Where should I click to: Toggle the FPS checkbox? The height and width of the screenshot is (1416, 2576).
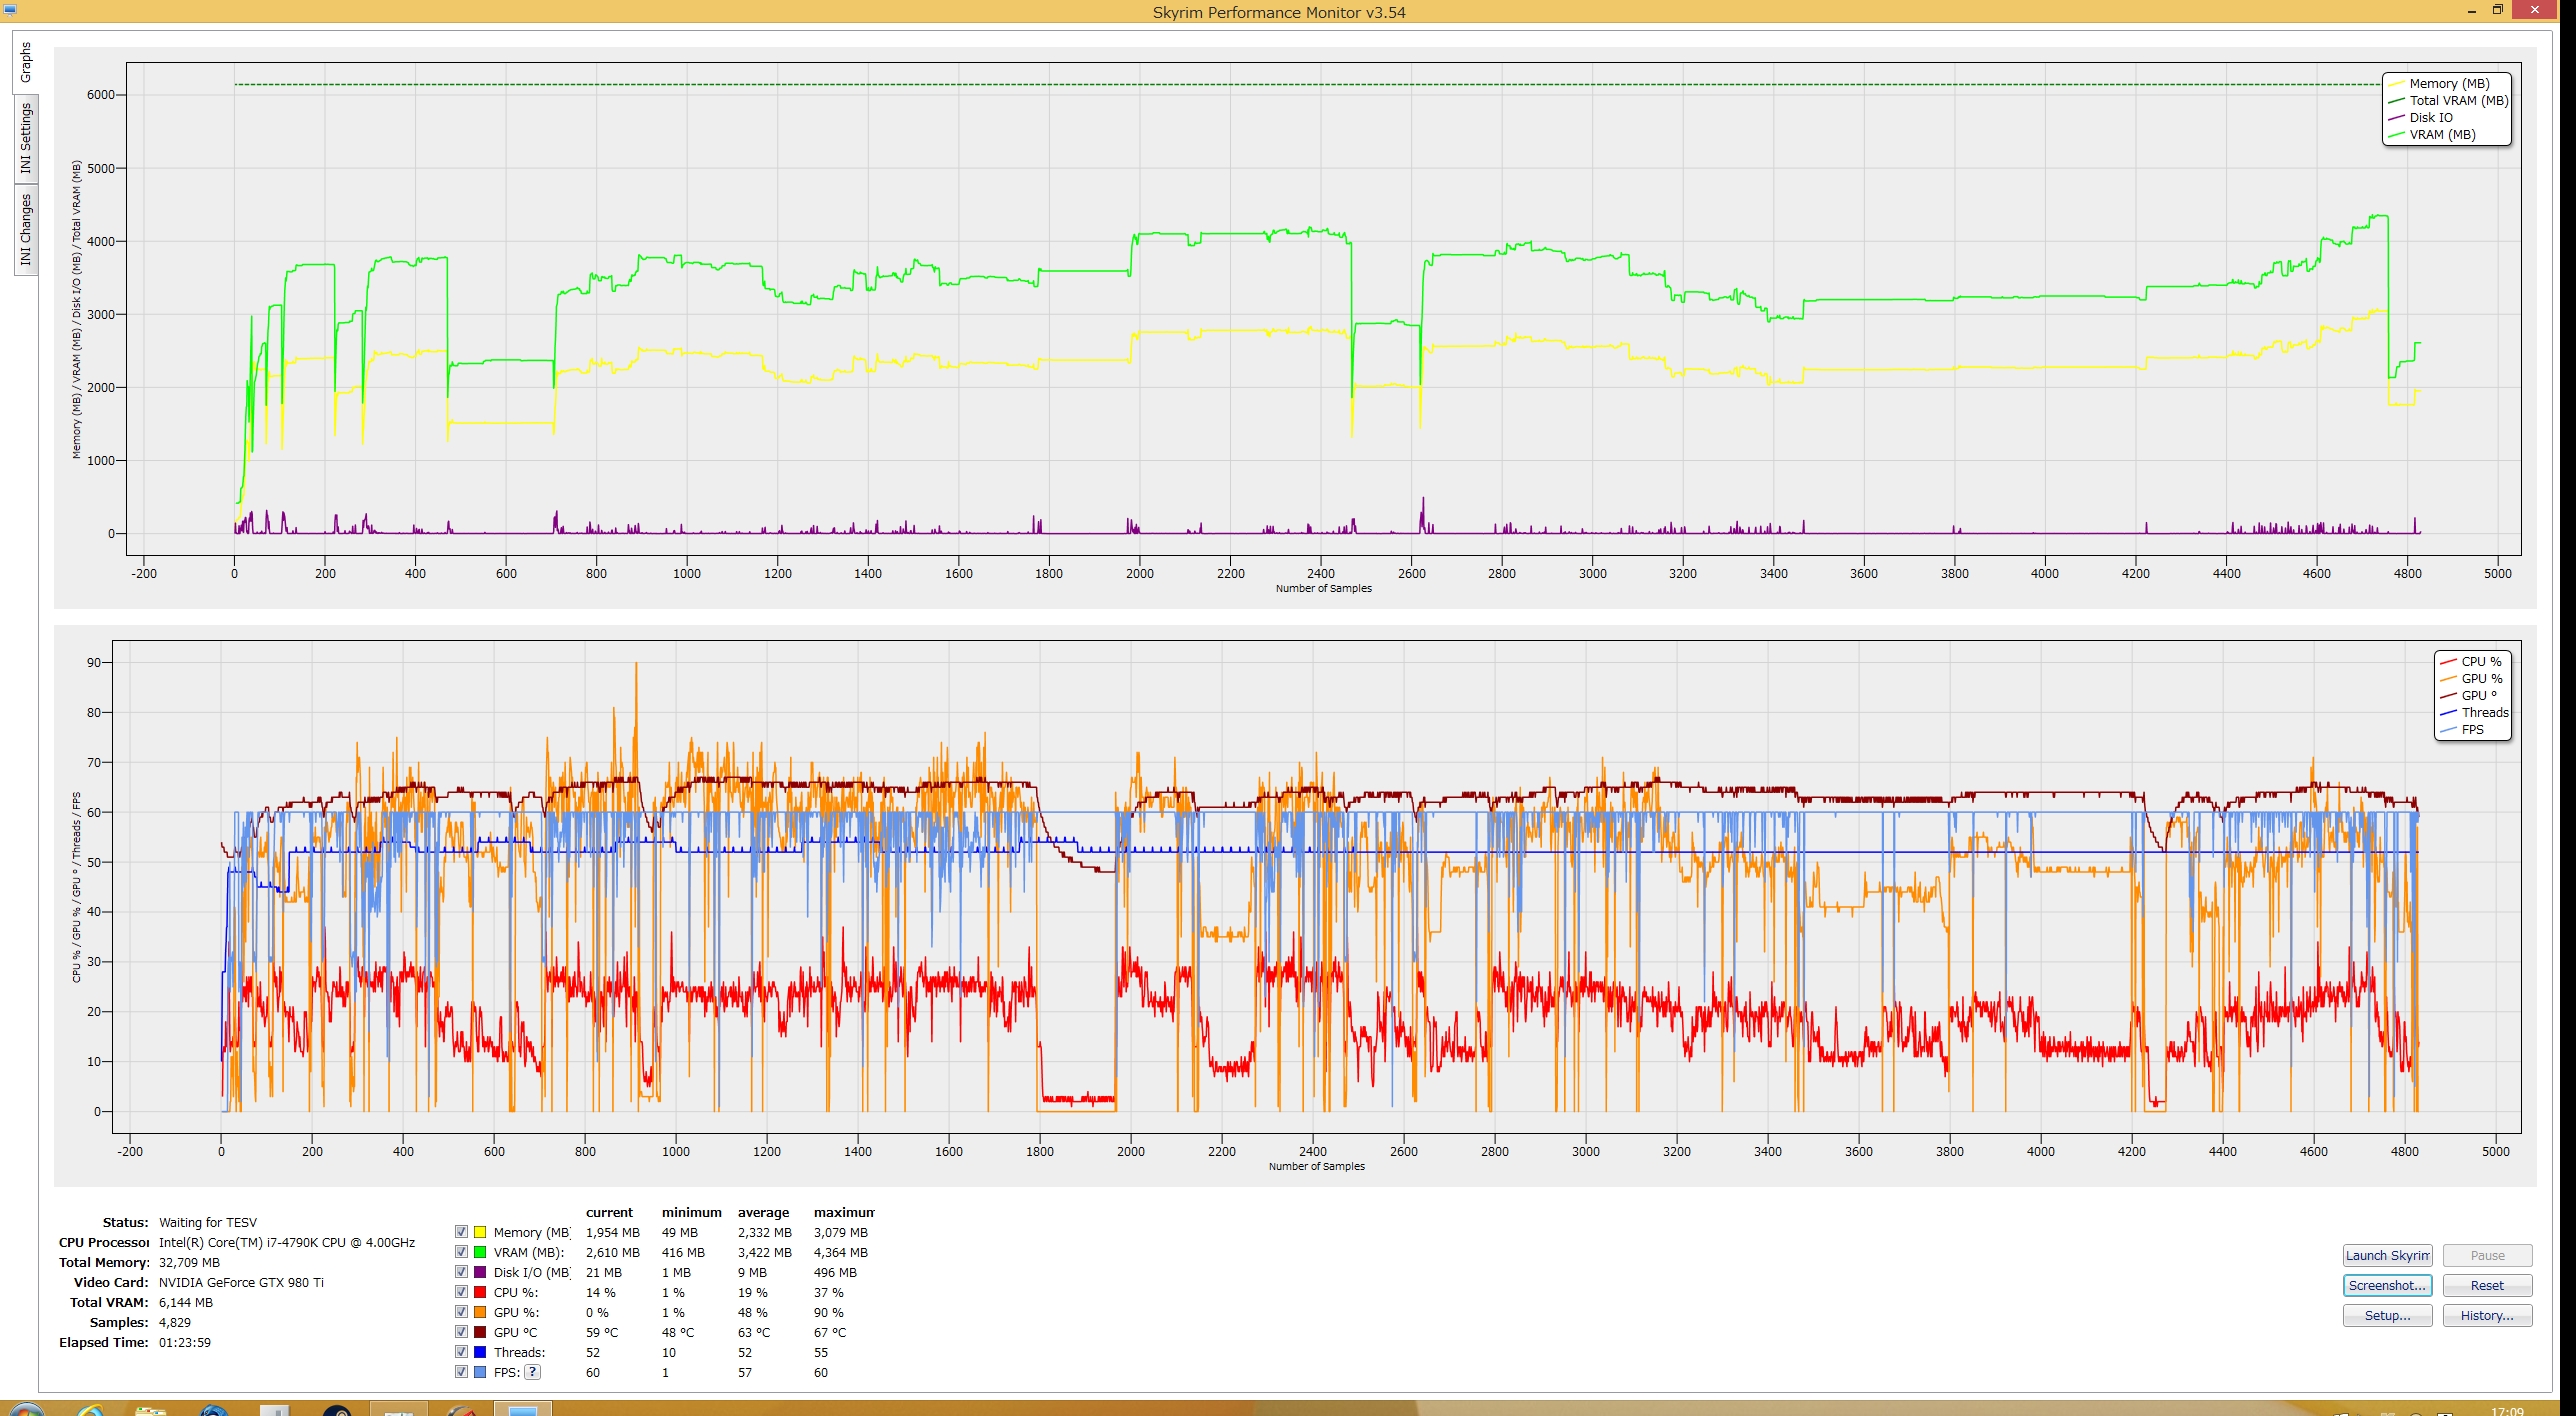[x=461, y=1372]
